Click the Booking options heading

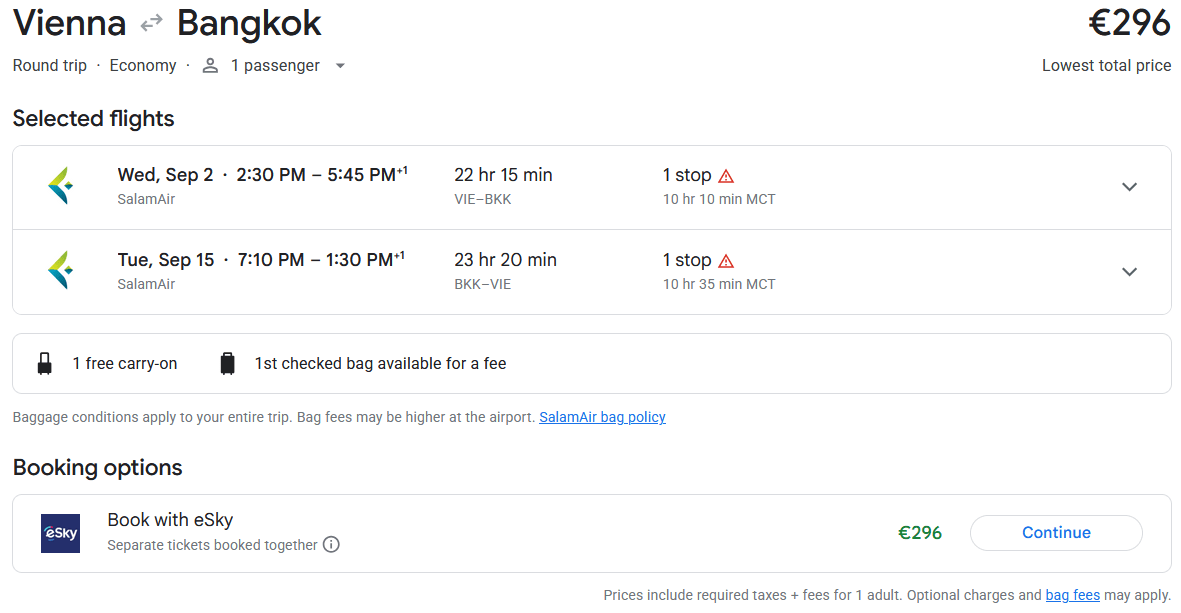tap(97, 468)
